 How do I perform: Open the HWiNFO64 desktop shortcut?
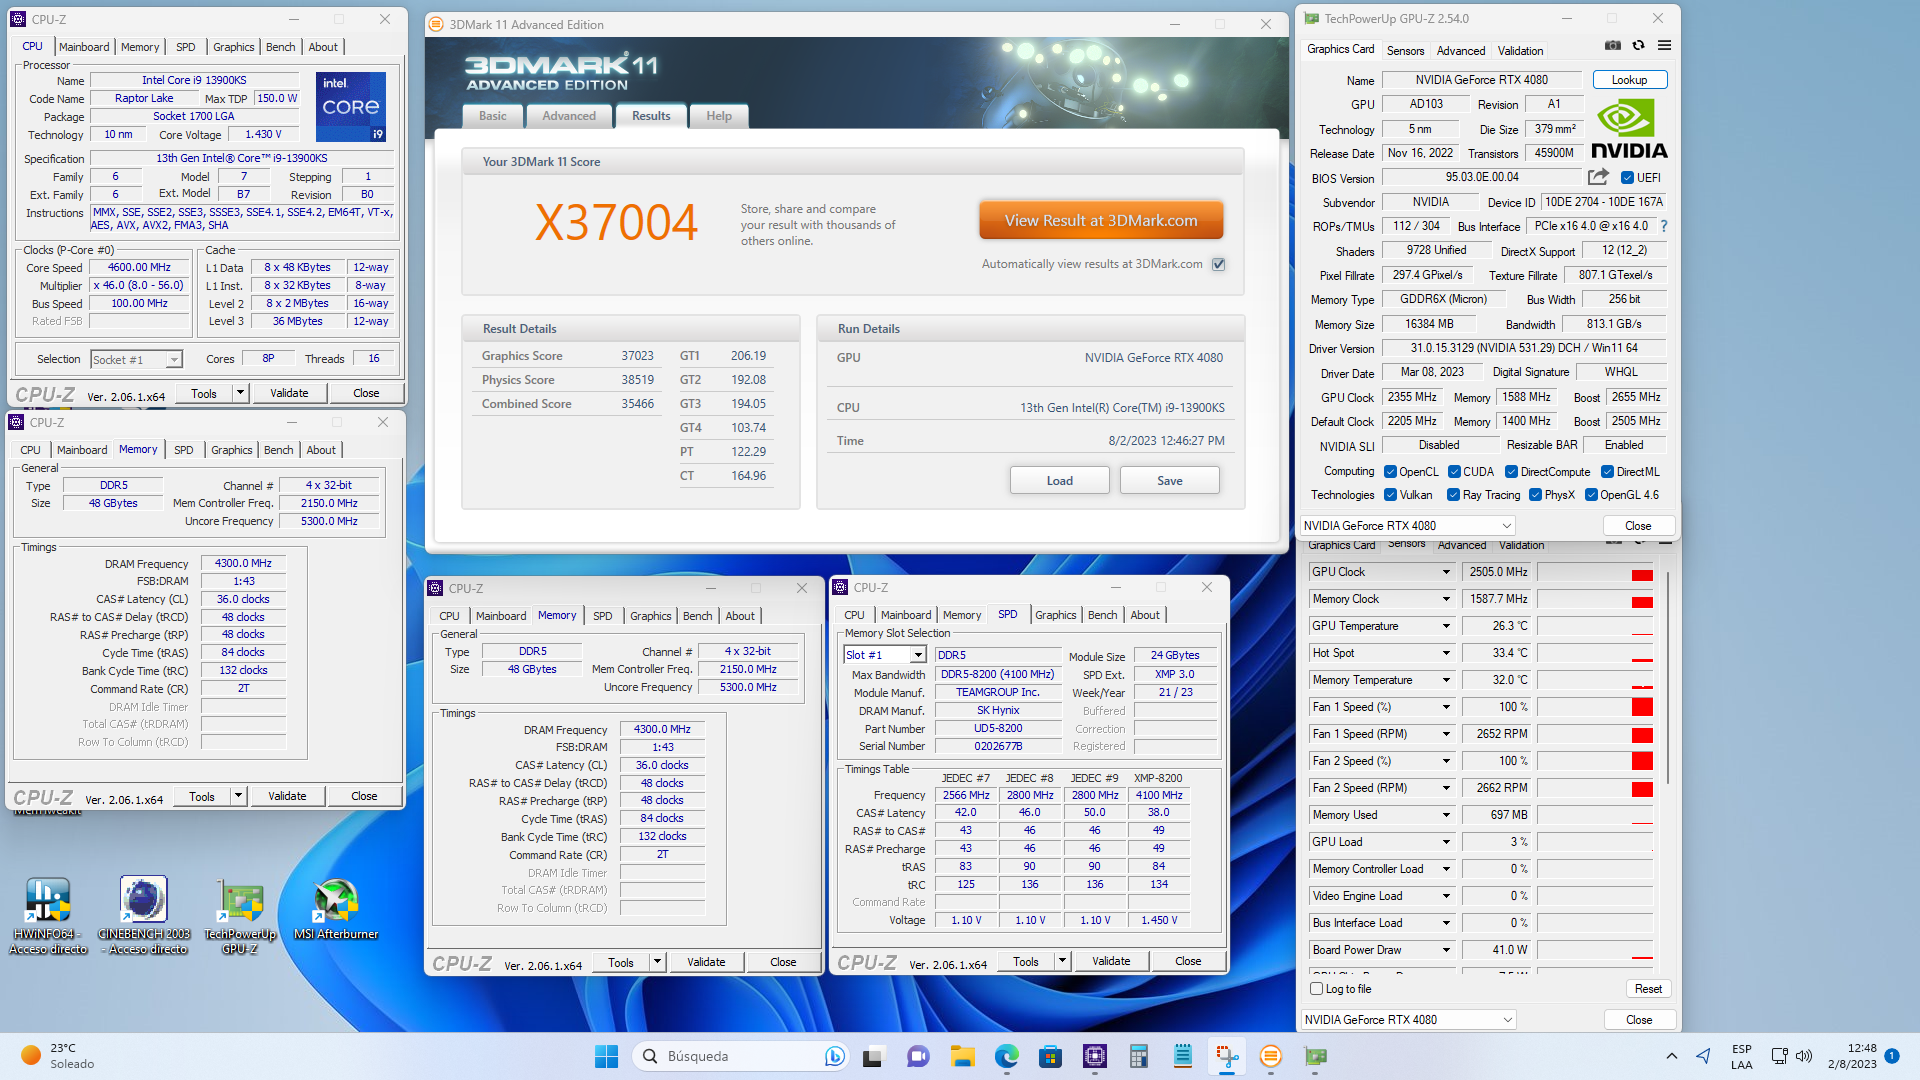[x=47, y=915]
